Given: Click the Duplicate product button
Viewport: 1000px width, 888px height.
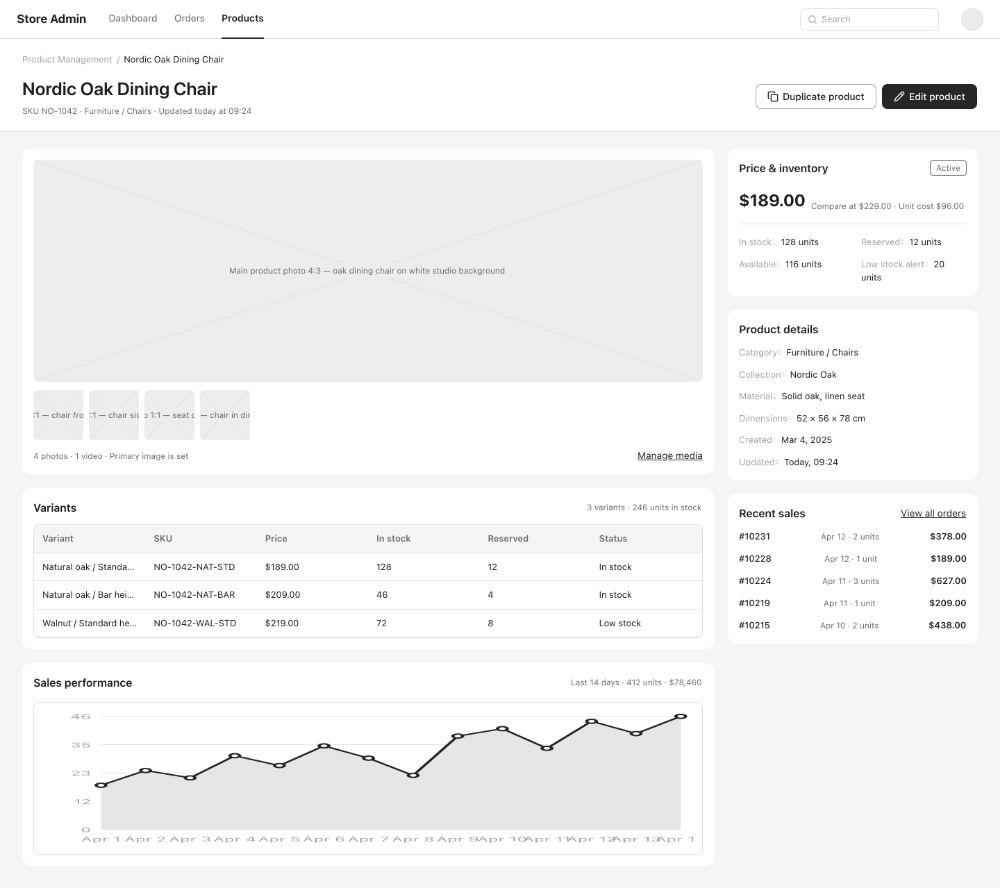Looking at the screenshot, I should pos(815,96).
